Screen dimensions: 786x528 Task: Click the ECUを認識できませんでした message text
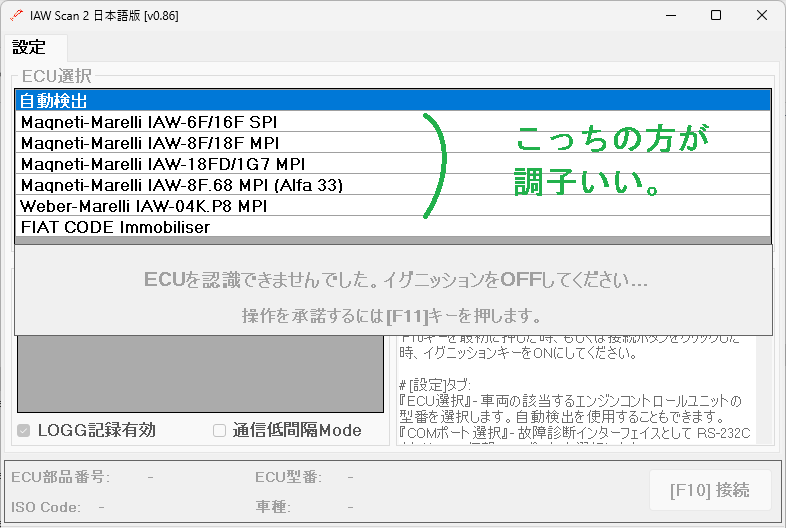point(396,280)
